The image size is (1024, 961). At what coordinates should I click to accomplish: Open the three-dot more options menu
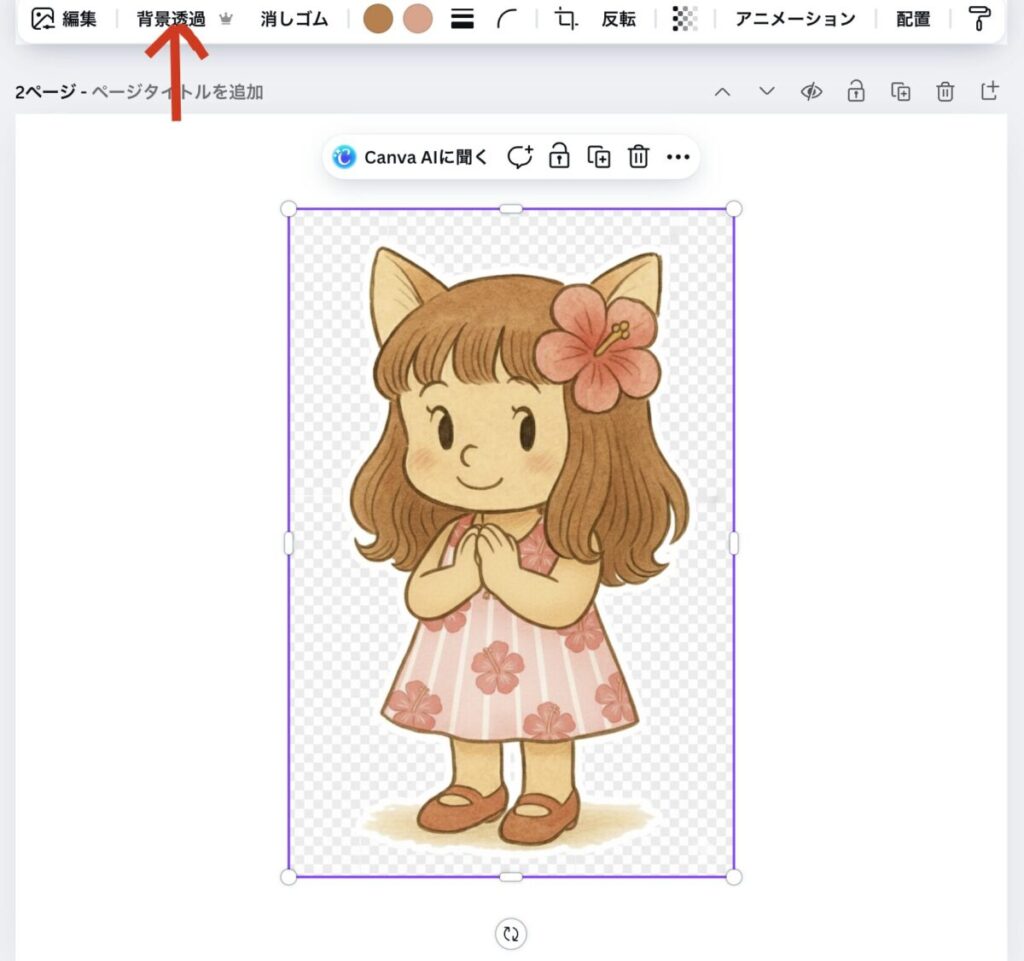click(x=678, y=157)
